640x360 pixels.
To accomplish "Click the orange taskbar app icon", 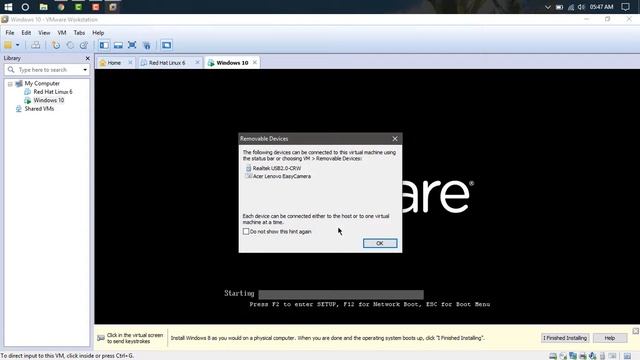I will pos(96,7).
